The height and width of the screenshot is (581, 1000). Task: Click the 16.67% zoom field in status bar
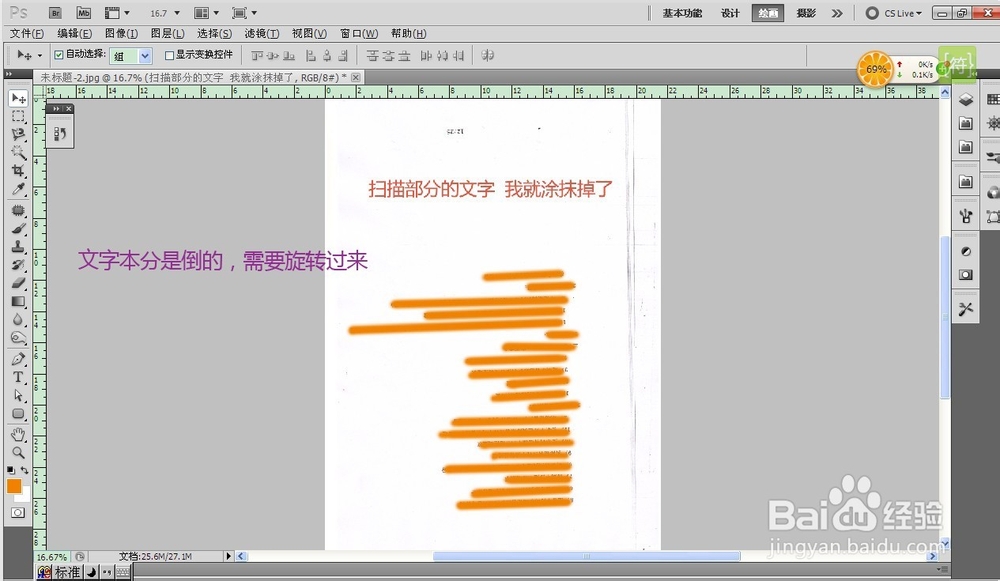(x=52, y=557)
